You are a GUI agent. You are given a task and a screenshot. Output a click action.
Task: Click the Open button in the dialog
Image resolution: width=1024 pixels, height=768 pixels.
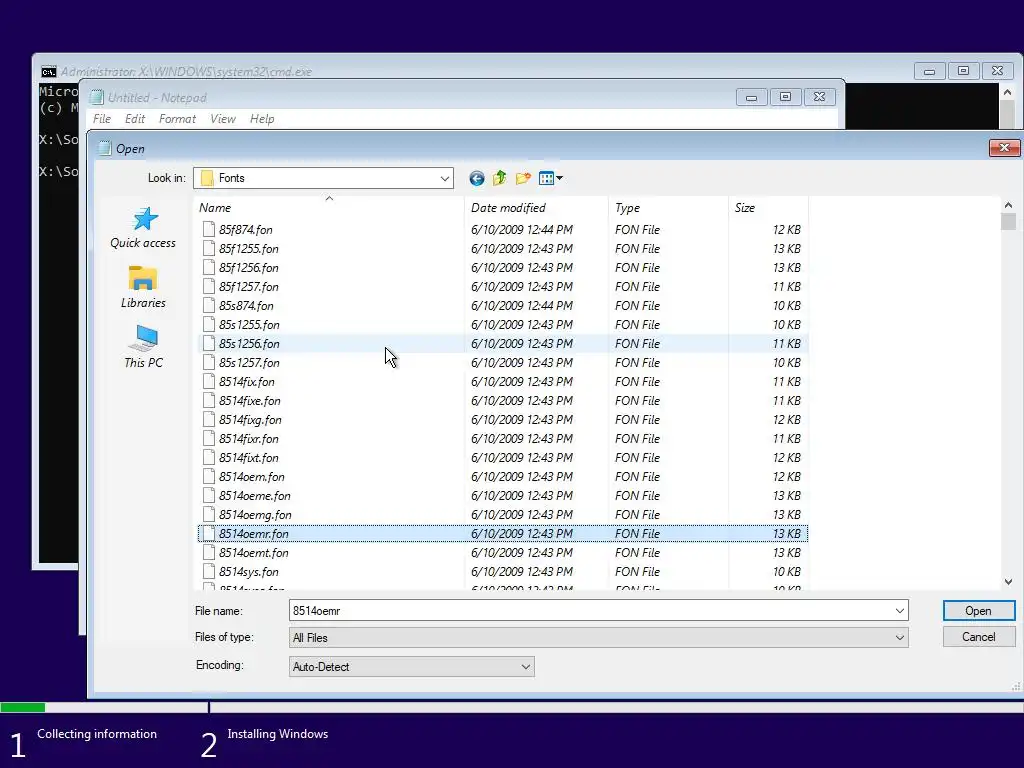pos(978,611)
